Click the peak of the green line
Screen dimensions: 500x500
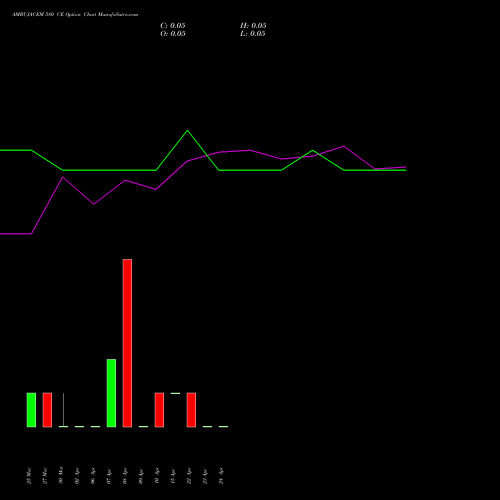[x=187, y=131]
